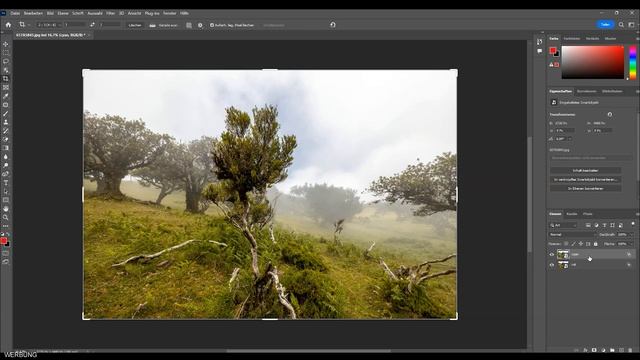Screen dimensions: 640x360
Task: Switch to the Farbfelder tab
Action: coord(572,39)
